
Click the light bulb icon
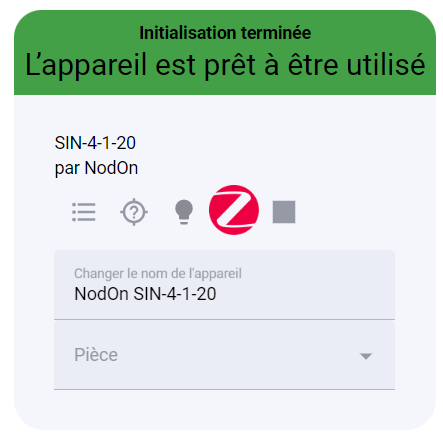pyautogui.click(x=184, y=212)
